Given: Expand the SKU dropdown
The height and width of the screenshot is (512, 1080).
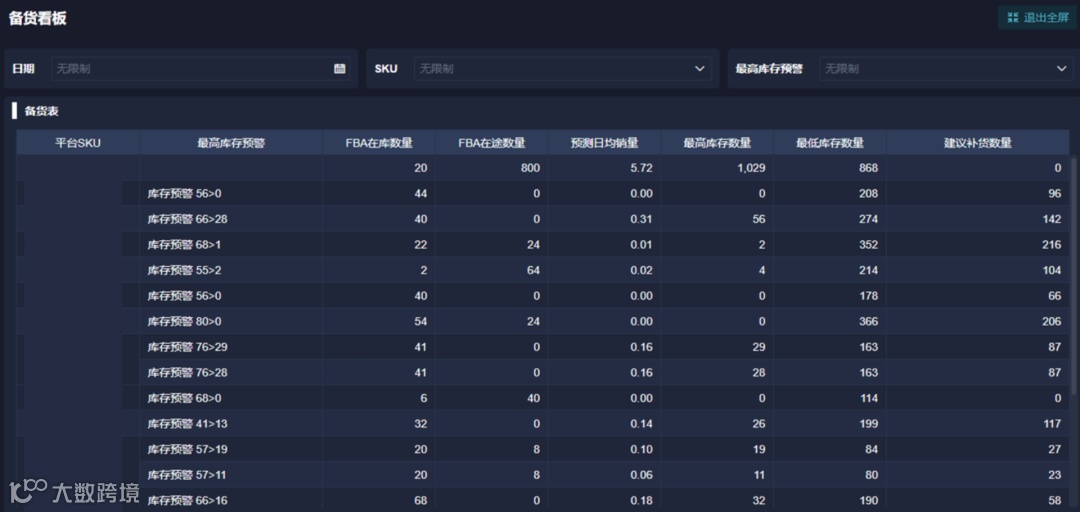Looking at the screenshot, I should (563, 68).
